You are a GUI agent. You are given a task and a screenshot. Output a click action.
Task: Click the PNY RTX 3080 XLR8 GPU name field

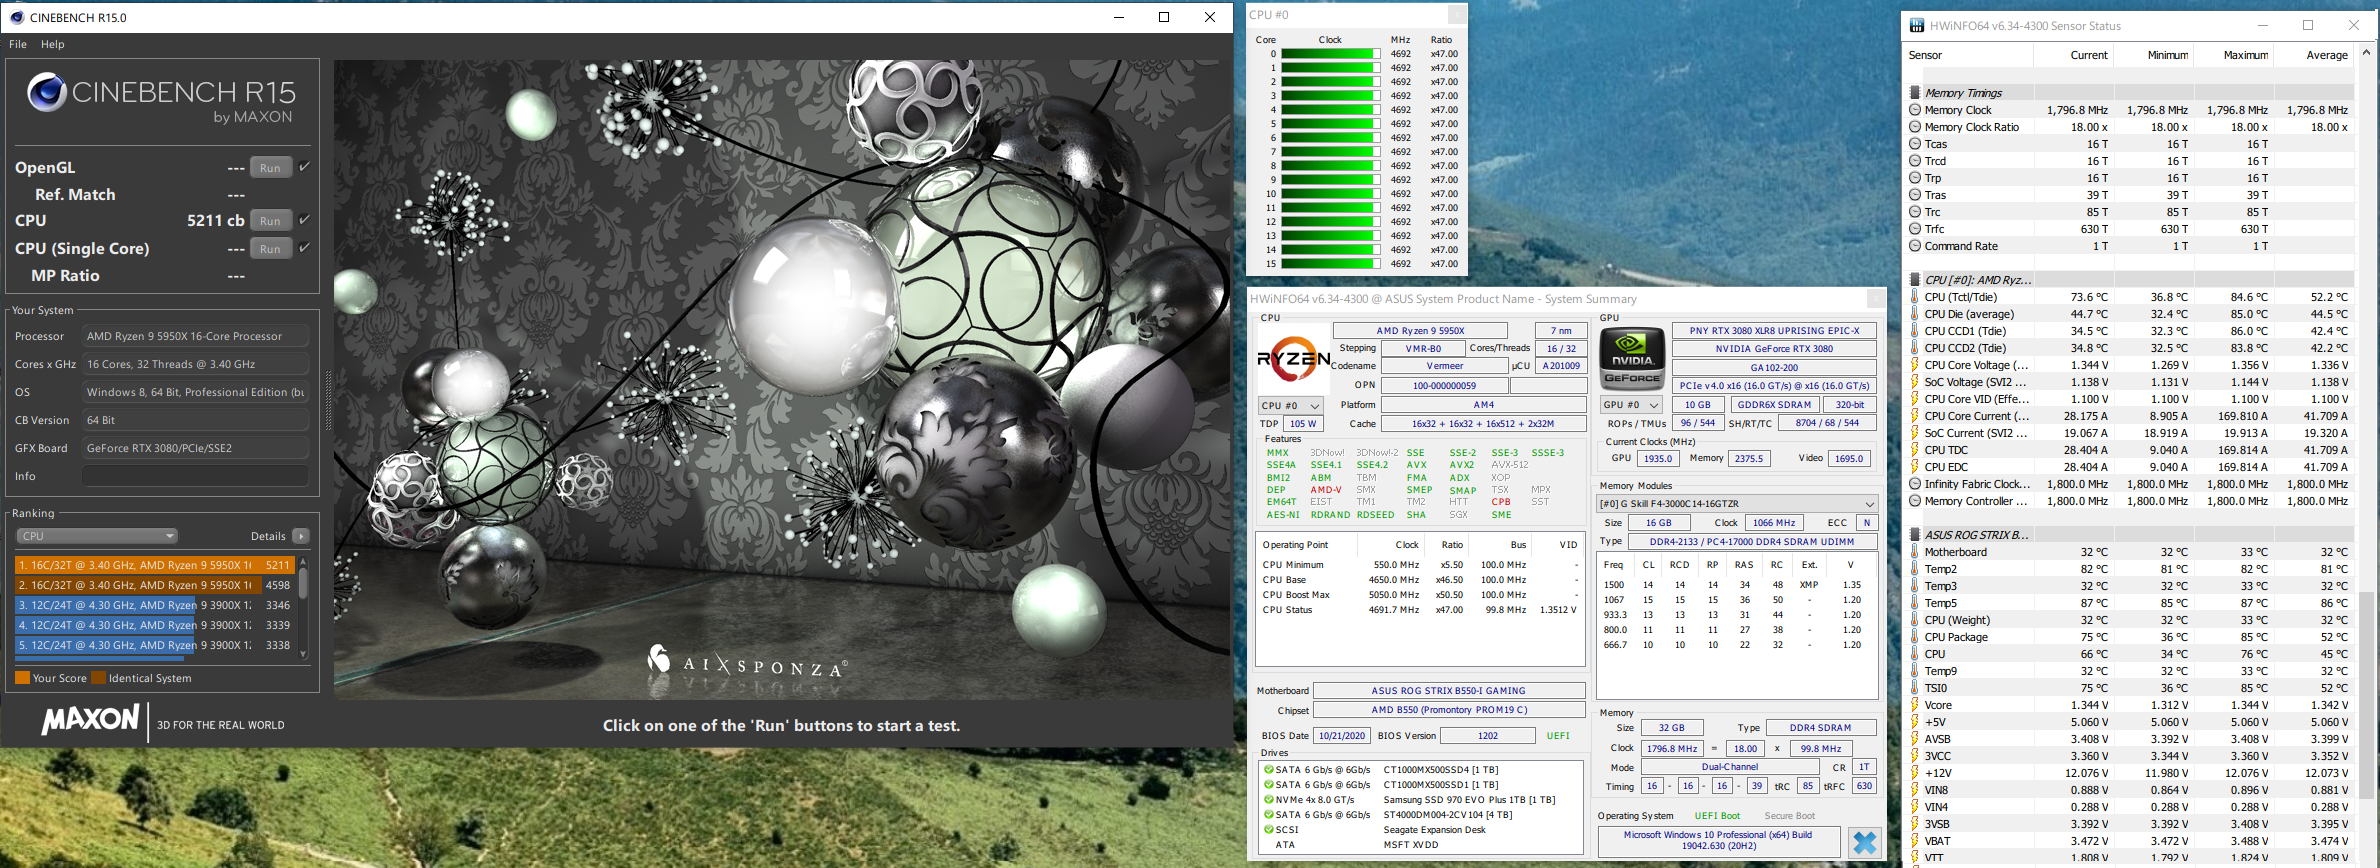click(1774, 331)
